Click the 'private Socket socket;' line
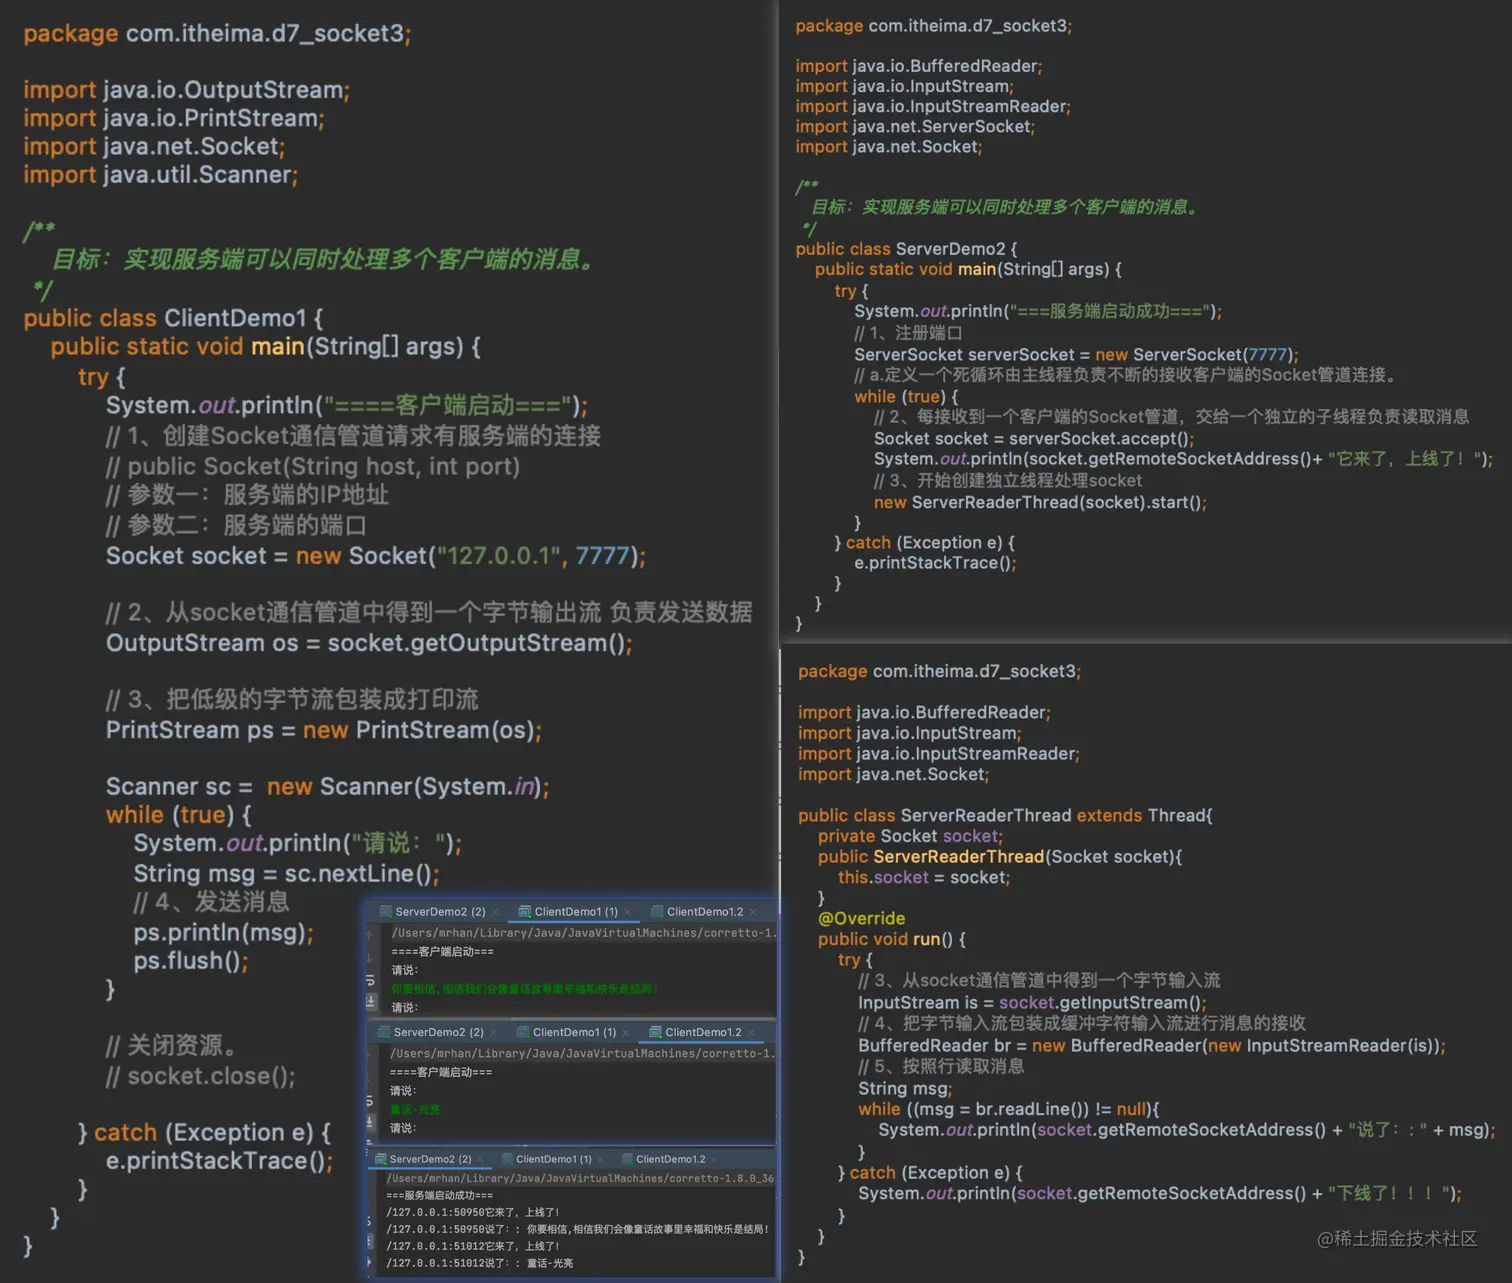Screen dimensions: 1512x1283 [x=910, y=836]
